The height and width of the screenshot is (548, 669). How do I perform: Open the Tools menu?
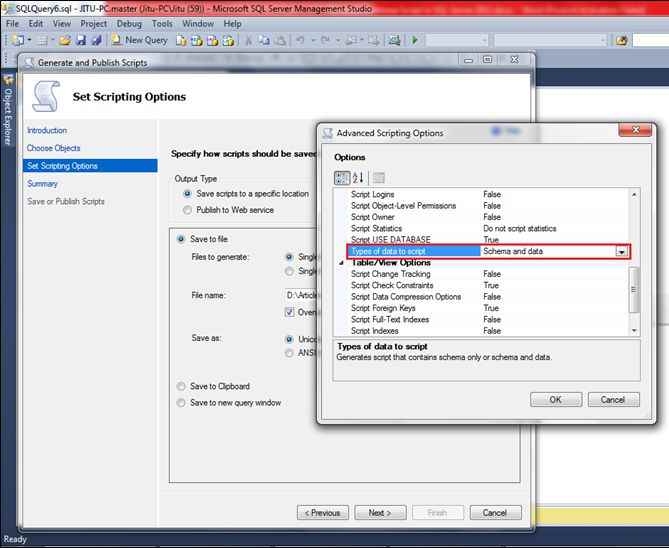(162, 23)
